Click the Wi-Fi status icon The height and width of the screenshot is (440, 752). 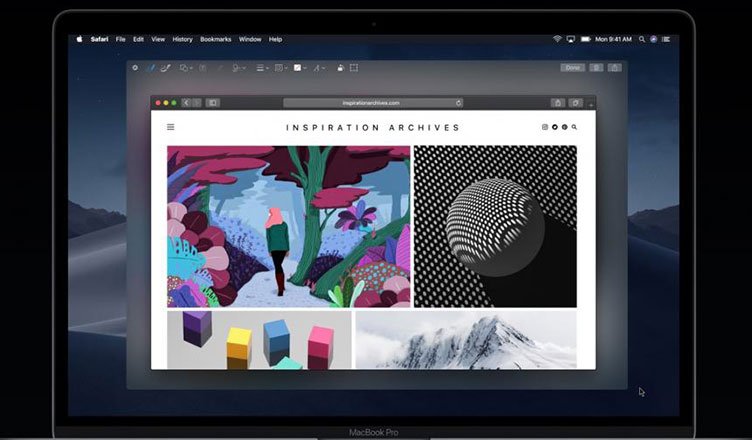pos(557,39)
